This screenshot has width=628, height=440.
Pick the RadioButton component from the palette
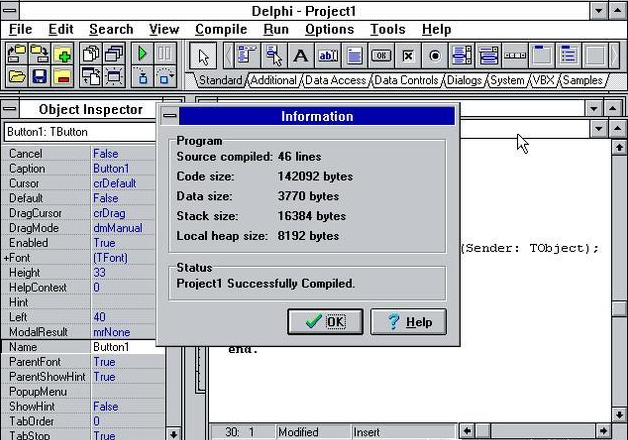(435, 55)
